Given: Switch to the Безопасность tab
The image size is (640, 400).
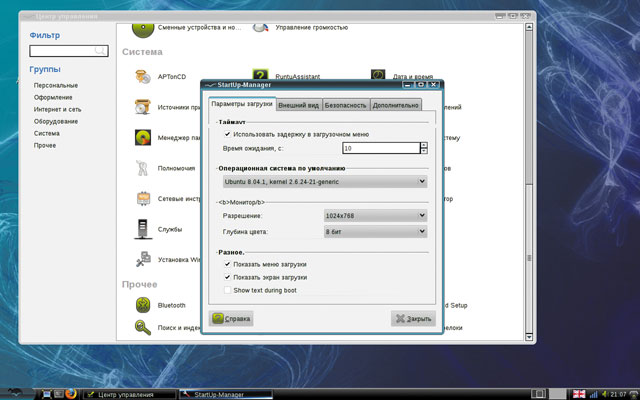Looking at the screenshot, I should pyautogui.click(x=346, y=105).
